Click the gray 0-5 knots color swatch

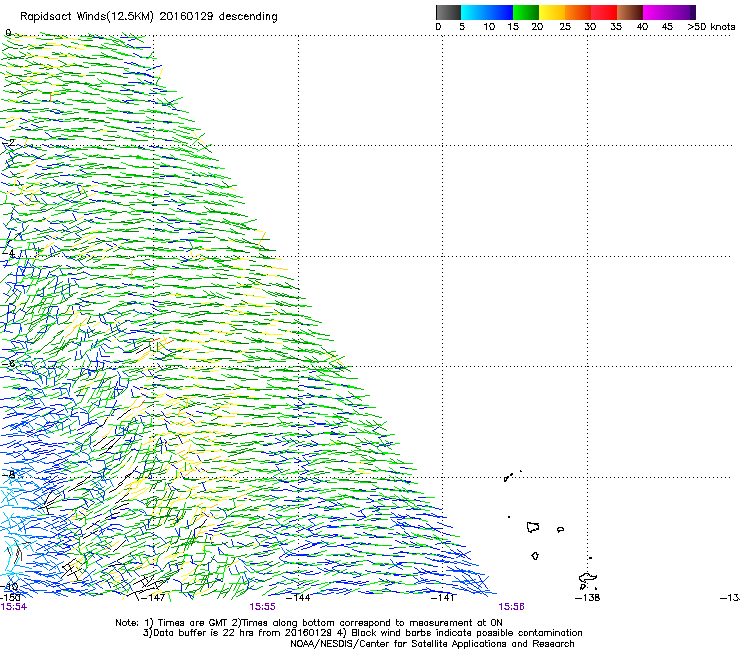[448, 12]
